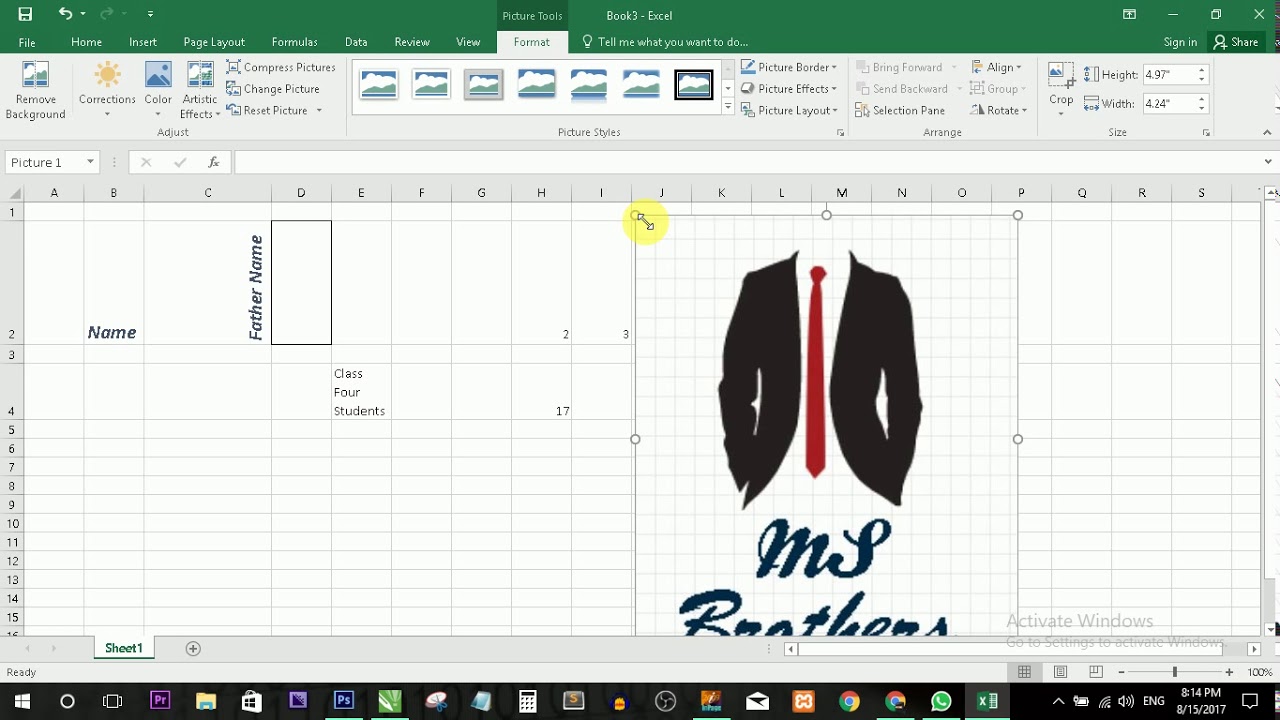Click the Save icon in Quick Access
Image resolution: width=1280 pixels, height=720 pixels.
tap(25, 14)
